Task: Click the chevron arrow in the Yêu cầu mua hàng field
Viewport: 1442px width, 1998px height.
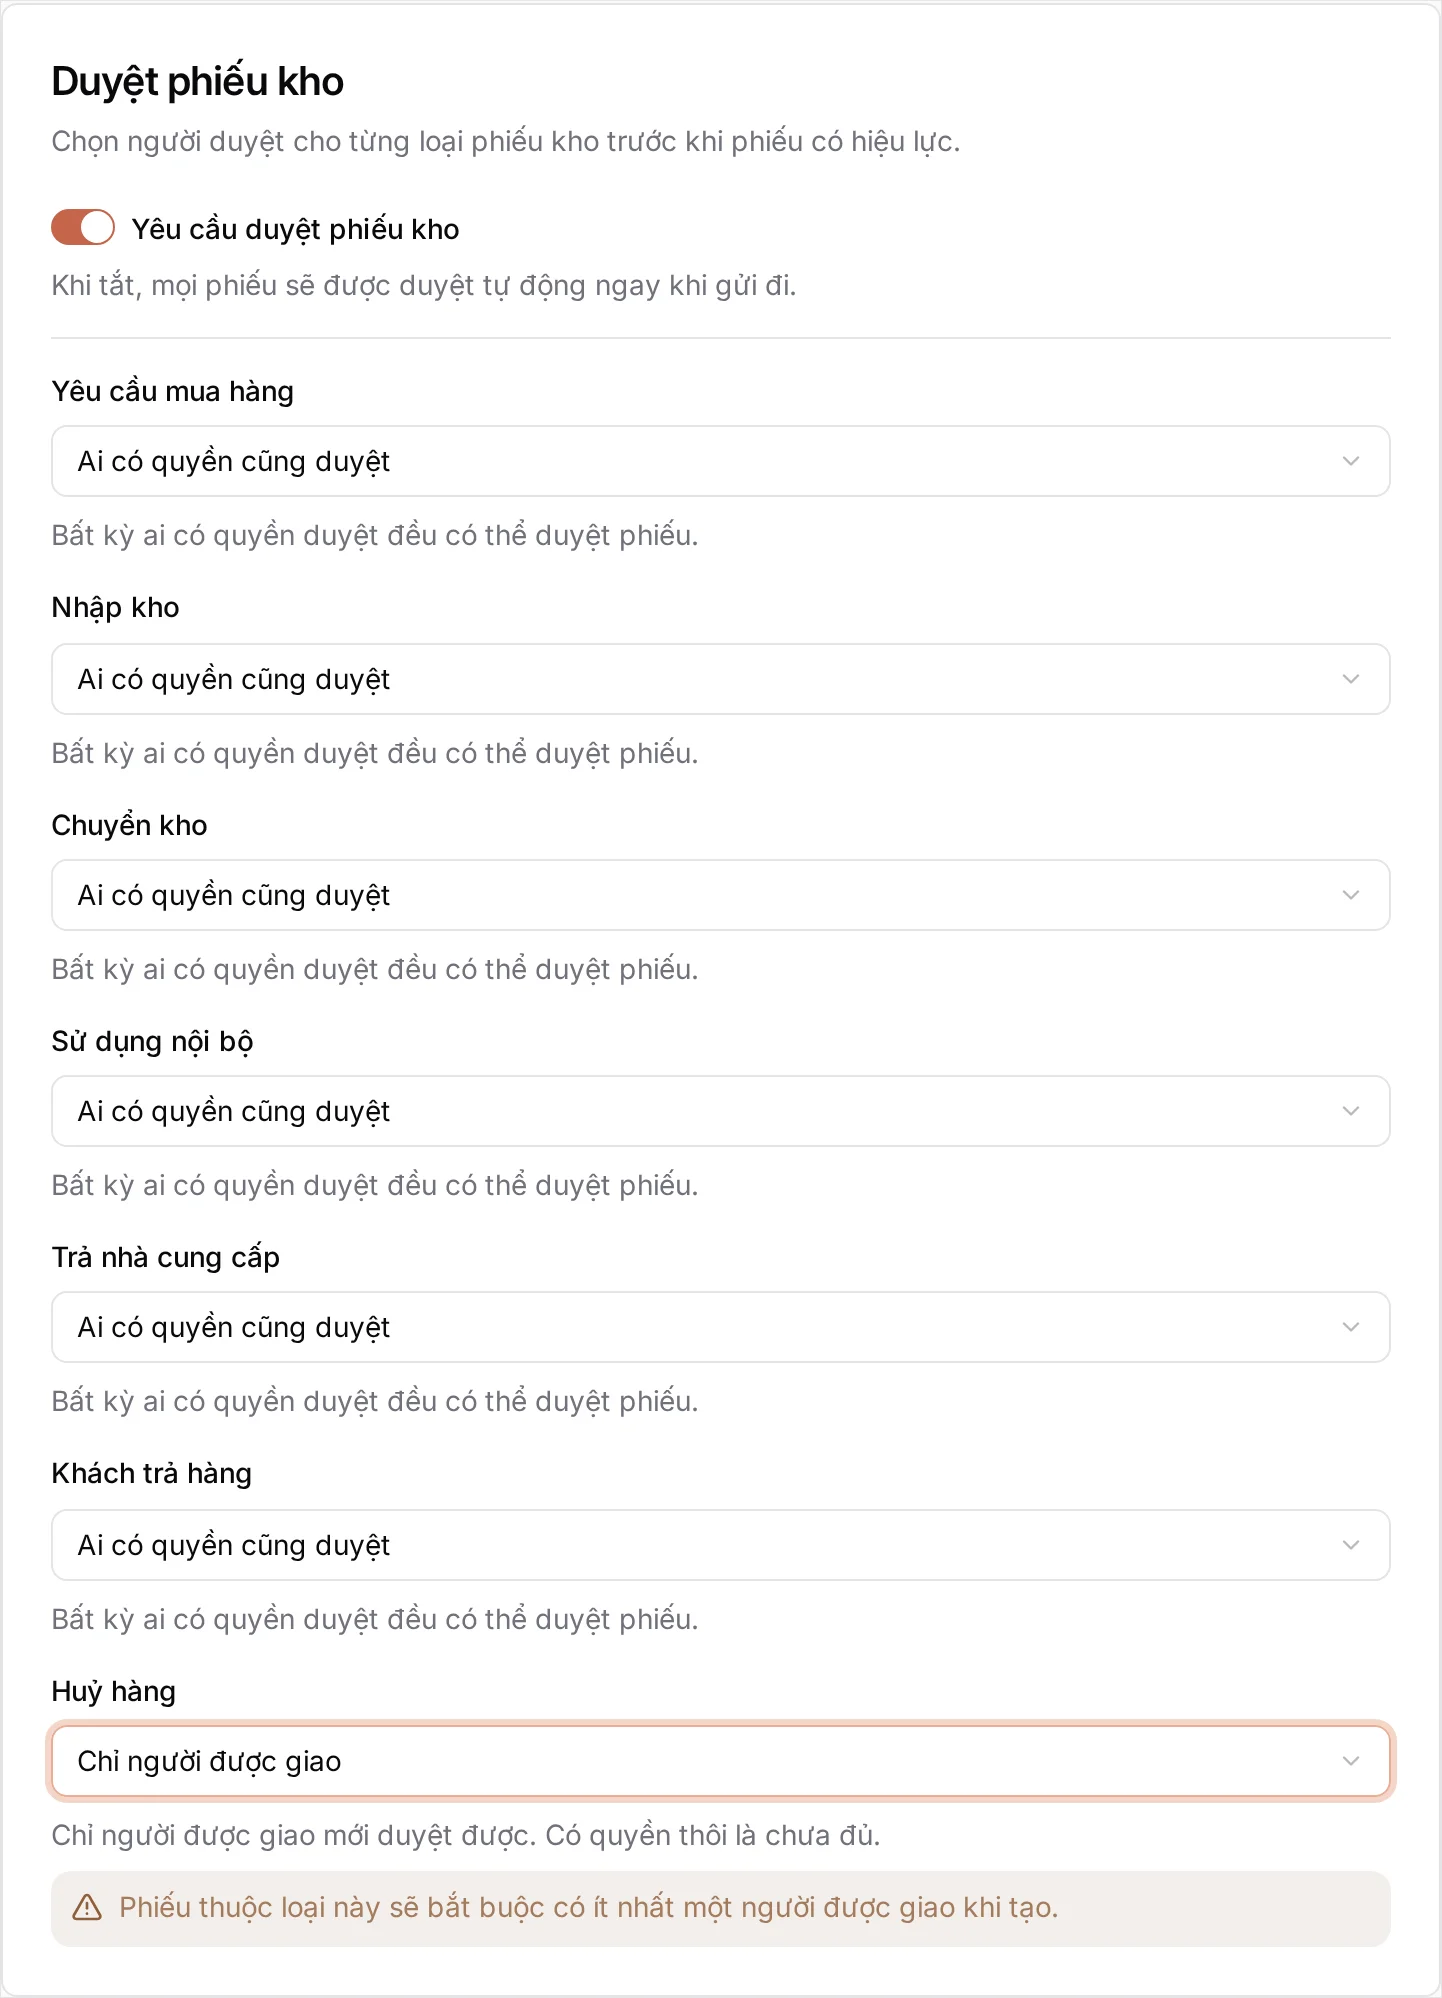Action: click(x=1351, y=461)
